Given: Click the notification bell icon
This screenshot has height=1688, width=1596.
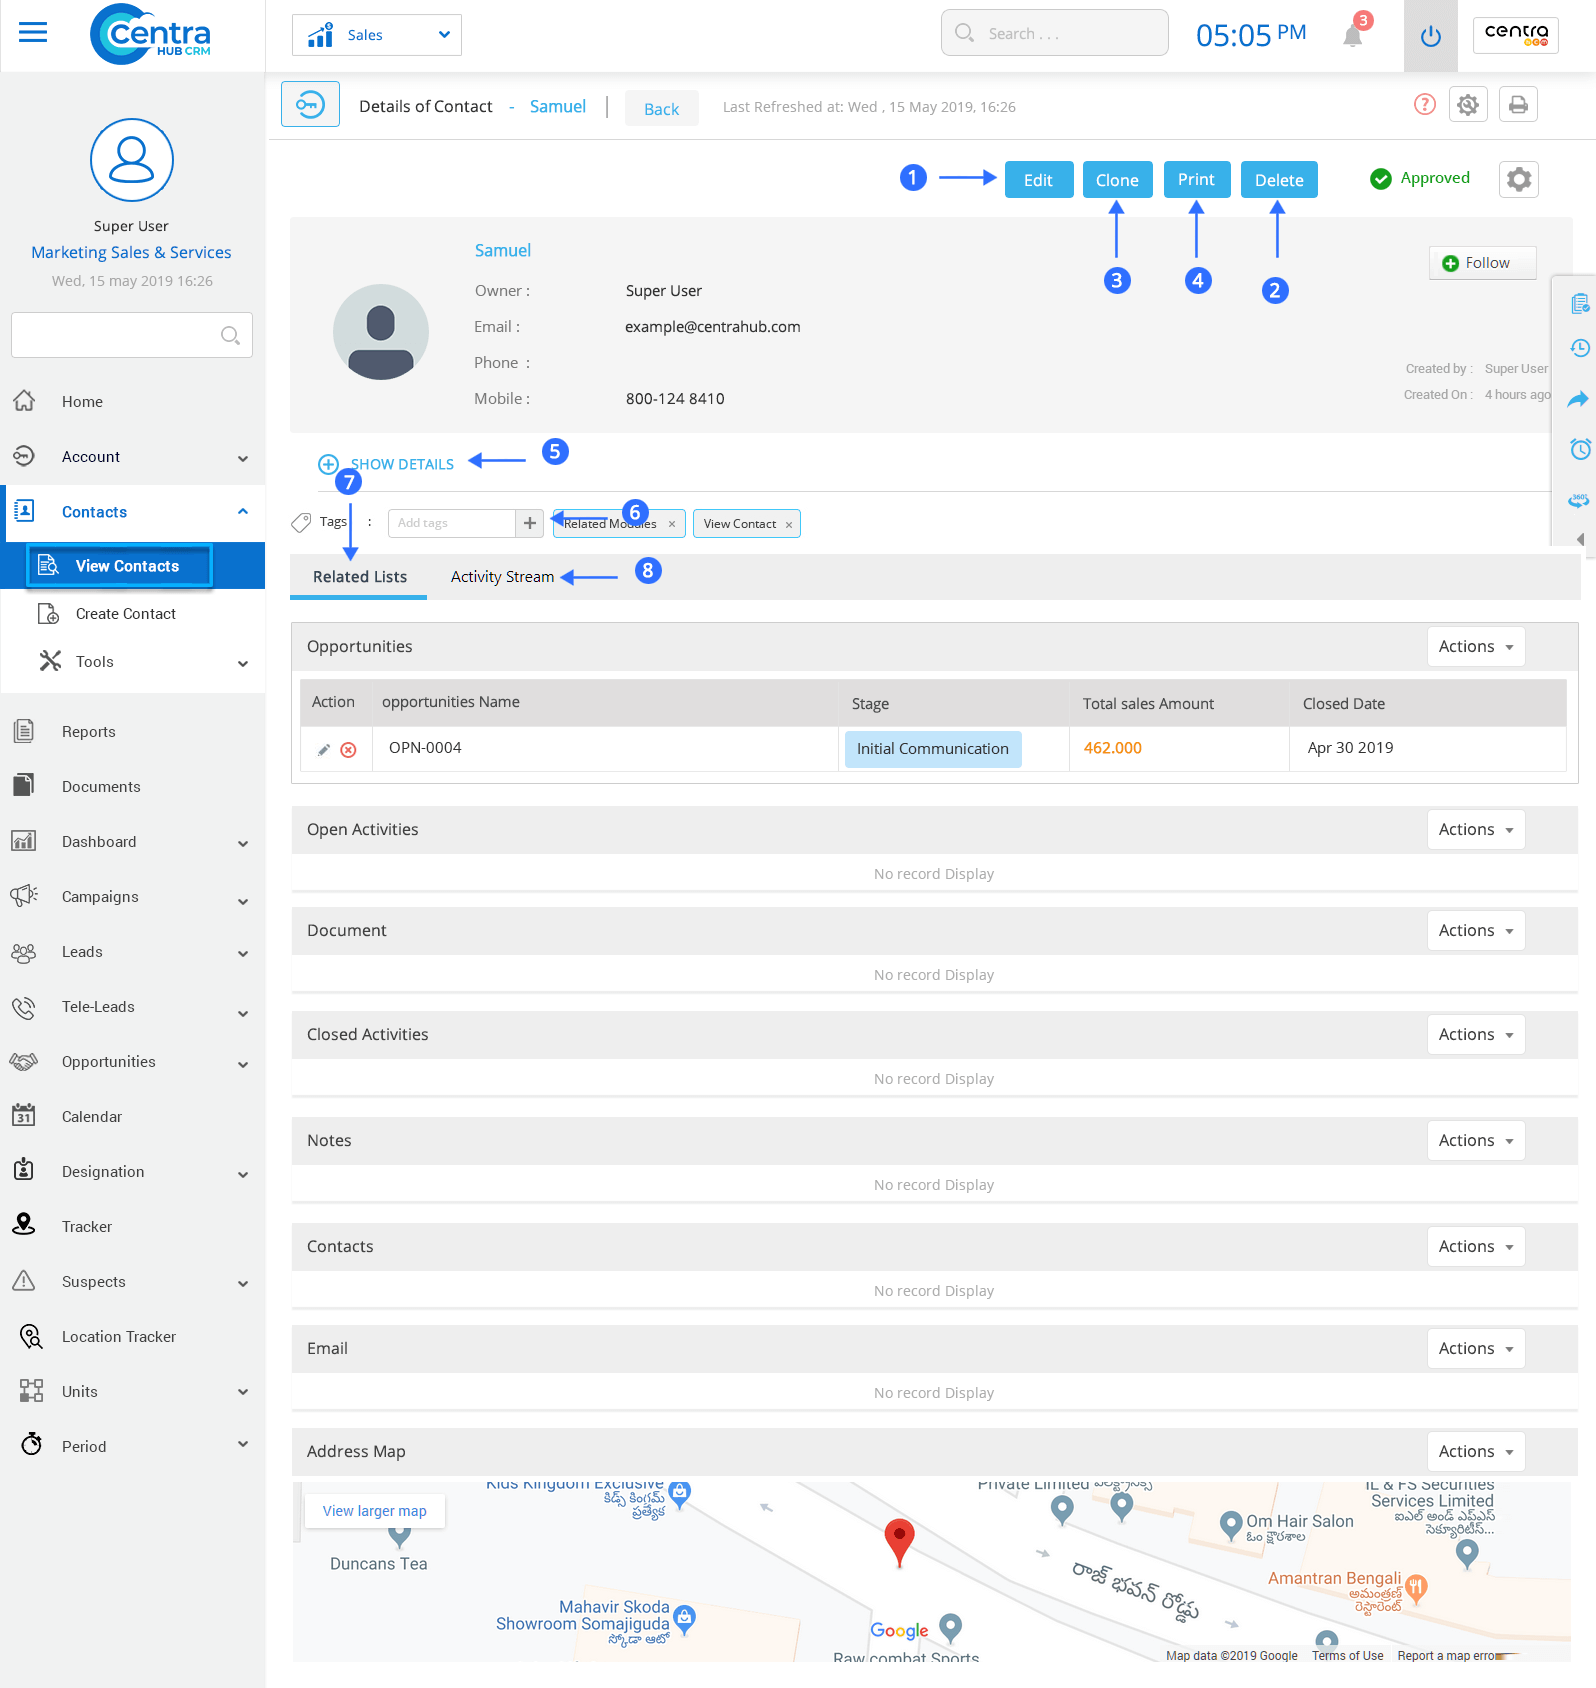Looking at the screenshot, I should [x=1353, y=36].
